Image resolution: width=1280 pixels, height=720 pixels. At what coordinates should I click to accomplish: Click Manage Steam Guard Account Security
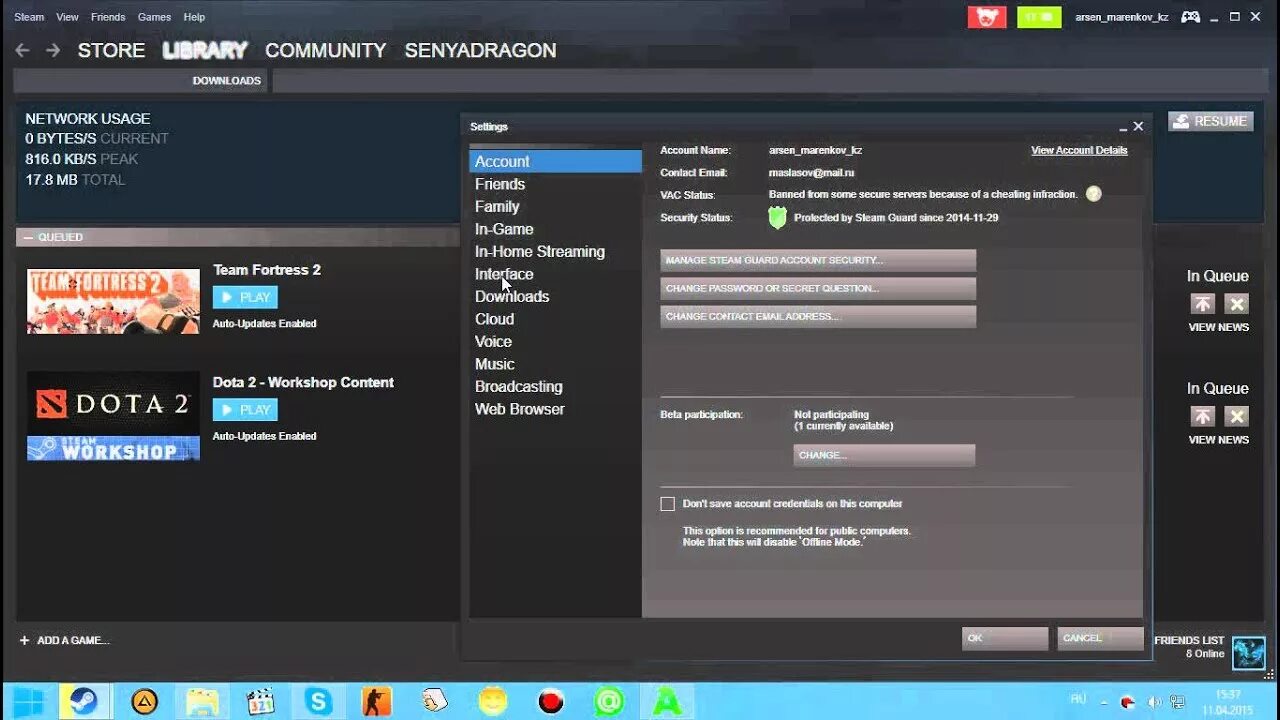point(818,261)
